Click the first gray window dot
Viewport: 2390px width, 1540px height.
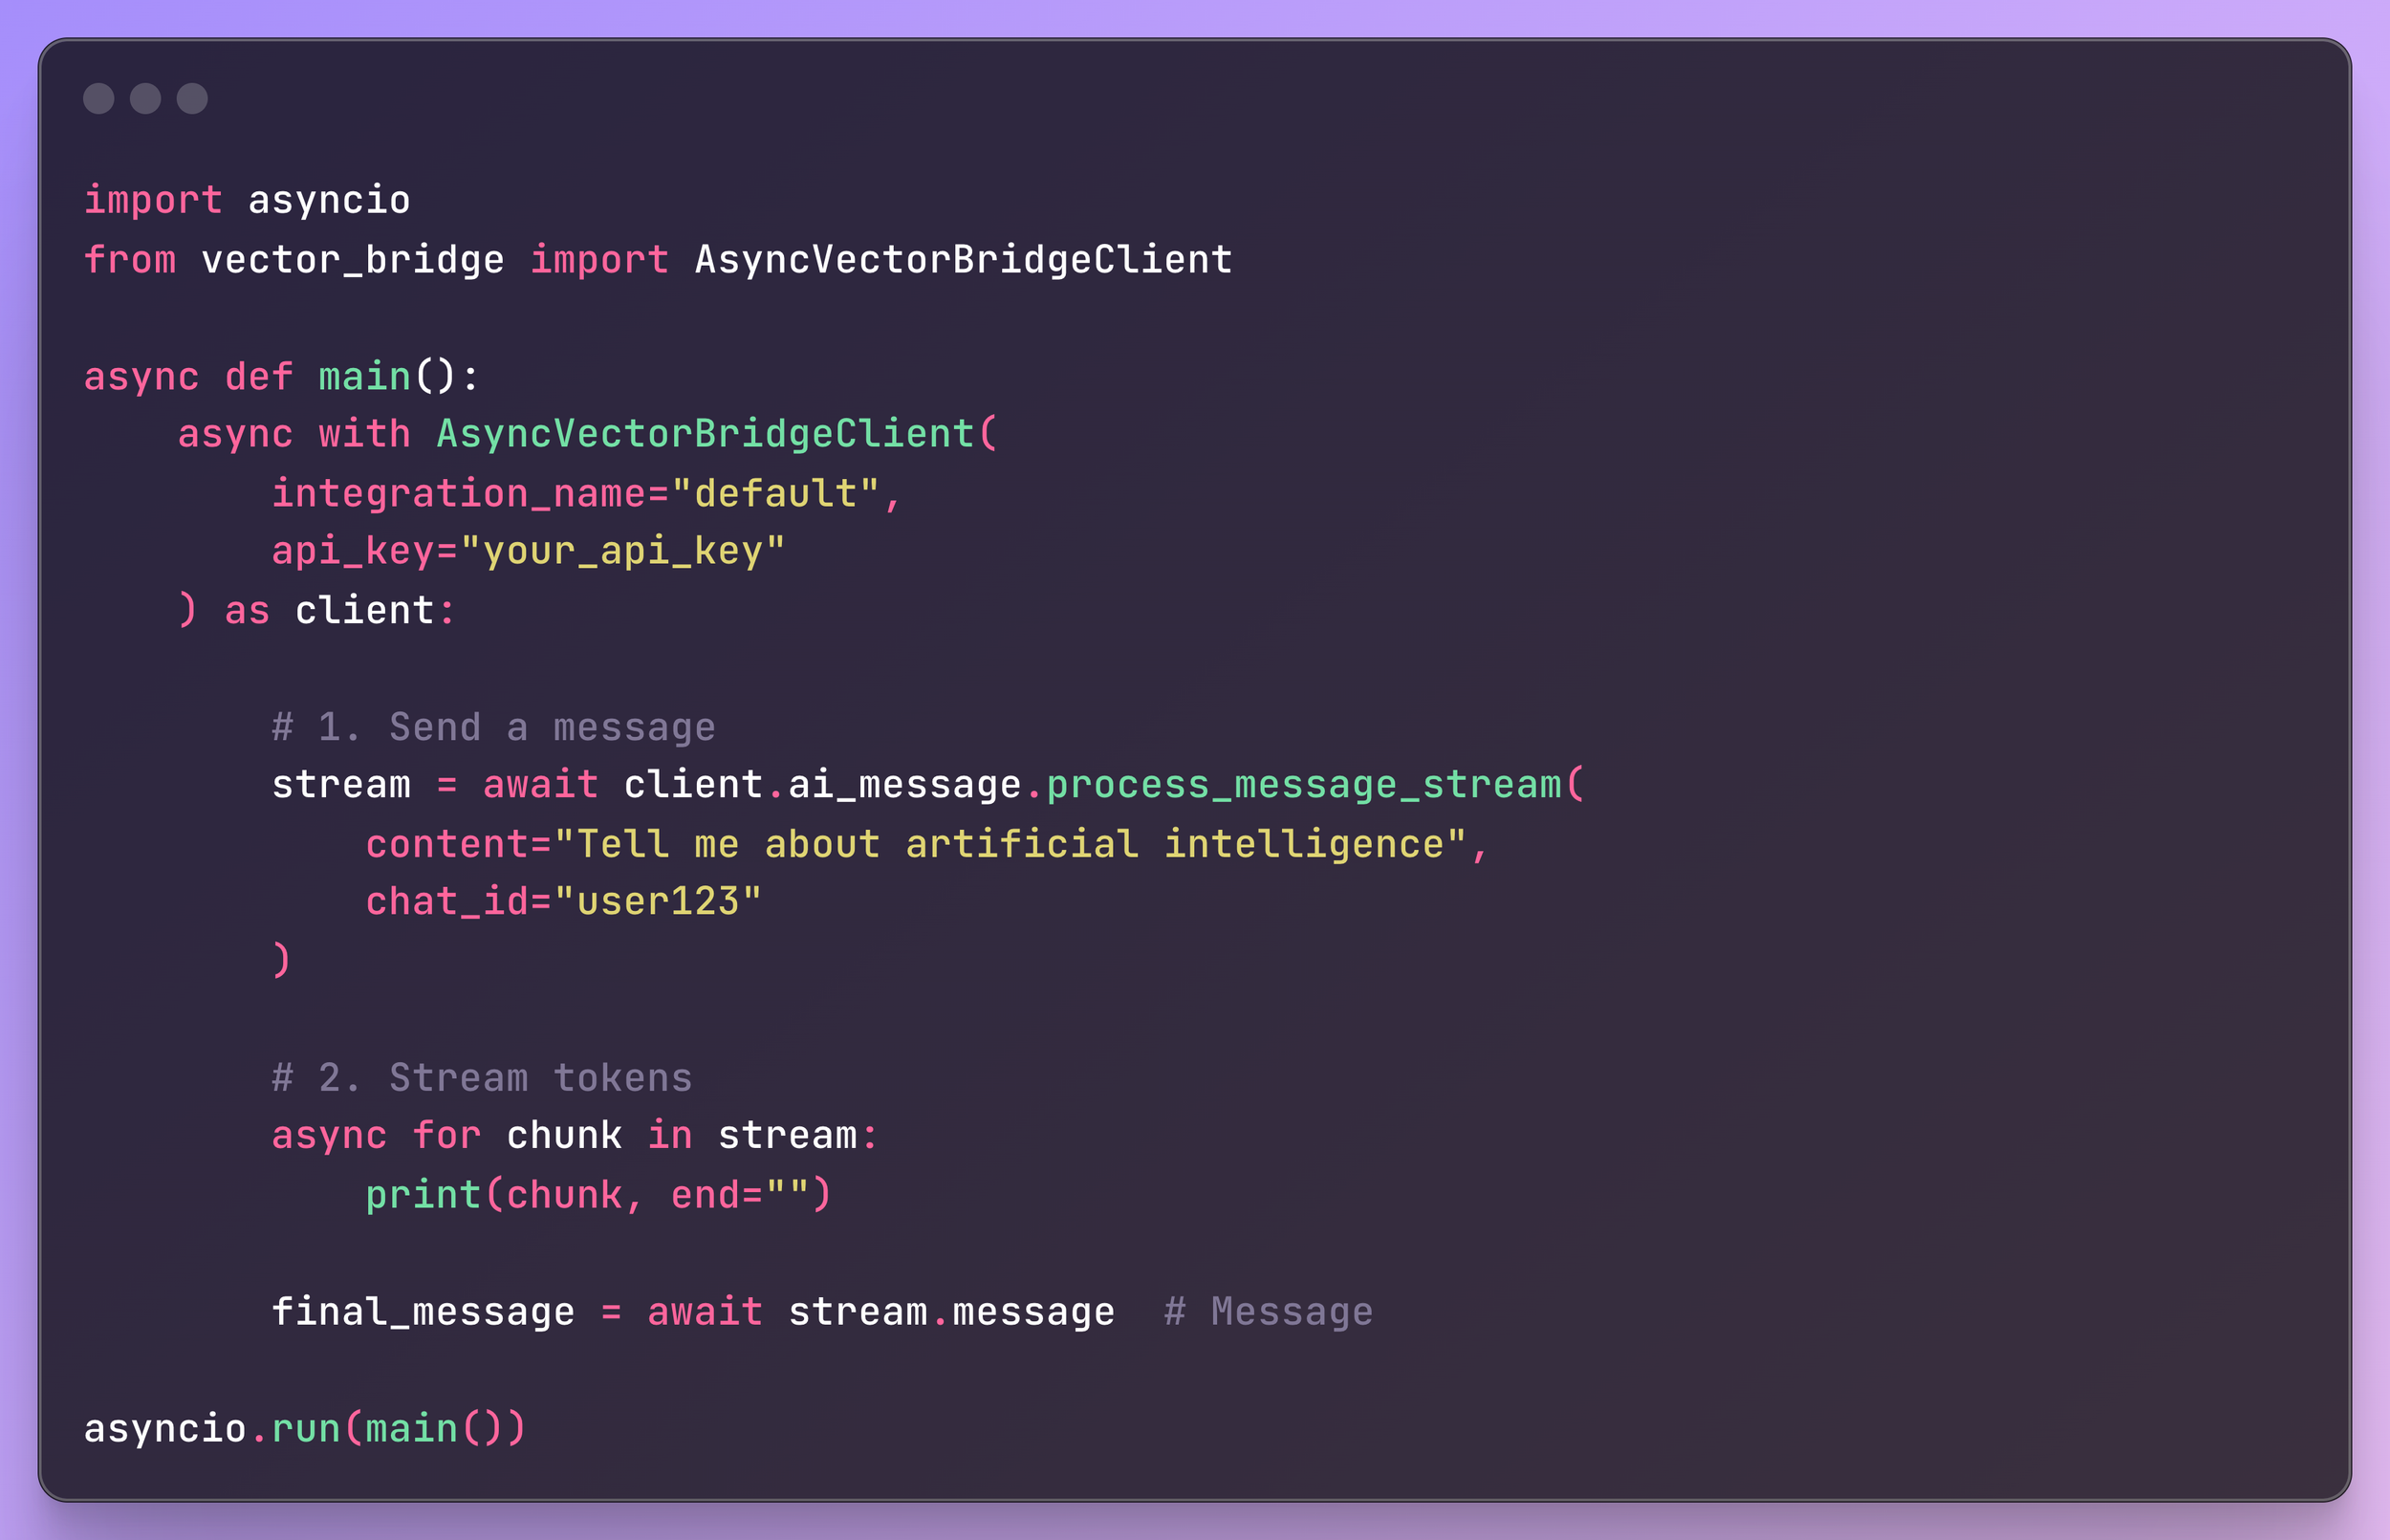(98, 98)
